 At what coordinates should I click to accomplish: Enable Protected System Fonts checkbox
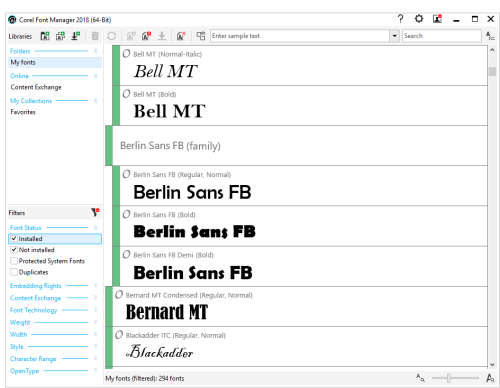[x=14, y=261]
